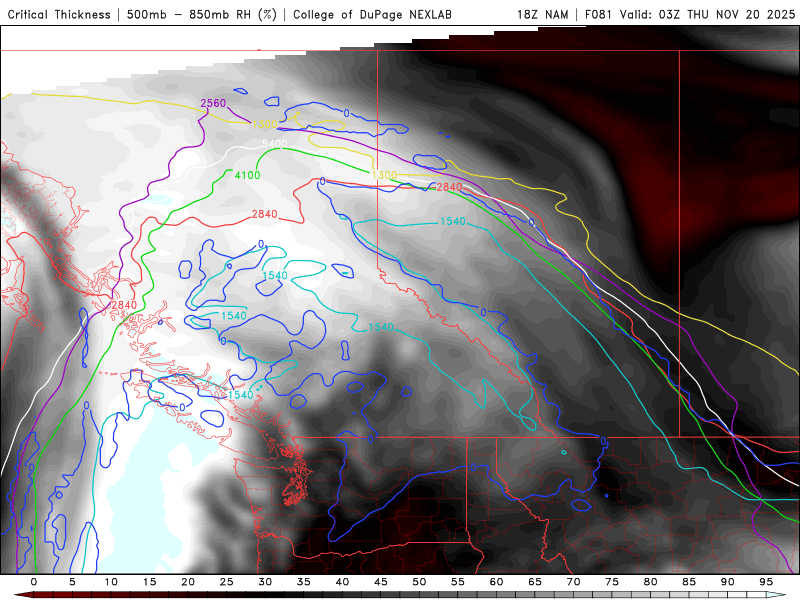Image resolution: width=800 pixels, height=600 pixels.
Task: Select the "F081 Valid: 03Z THU NOV 20 2025" text
Action: (x=690, y=14)
